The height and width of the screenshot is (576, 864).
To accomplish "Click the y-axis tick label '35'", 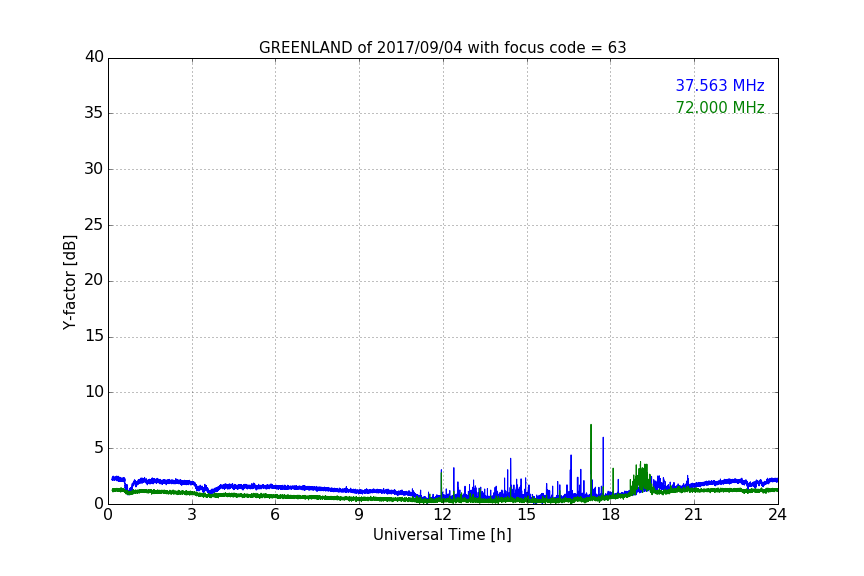I will tap(94, 113).
